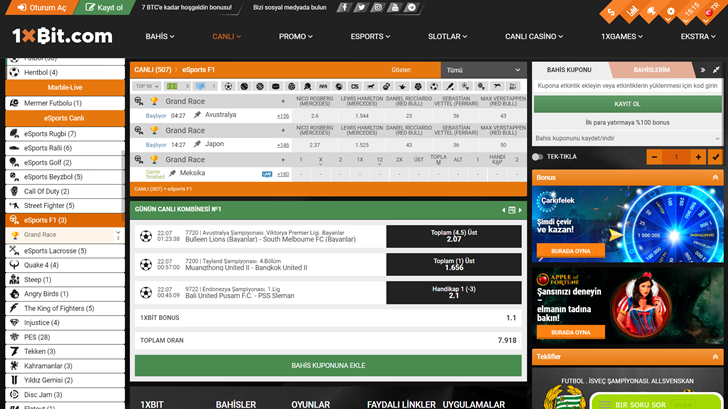Click the coupon code input field
728x409 pixels.
tap(627, 85)
